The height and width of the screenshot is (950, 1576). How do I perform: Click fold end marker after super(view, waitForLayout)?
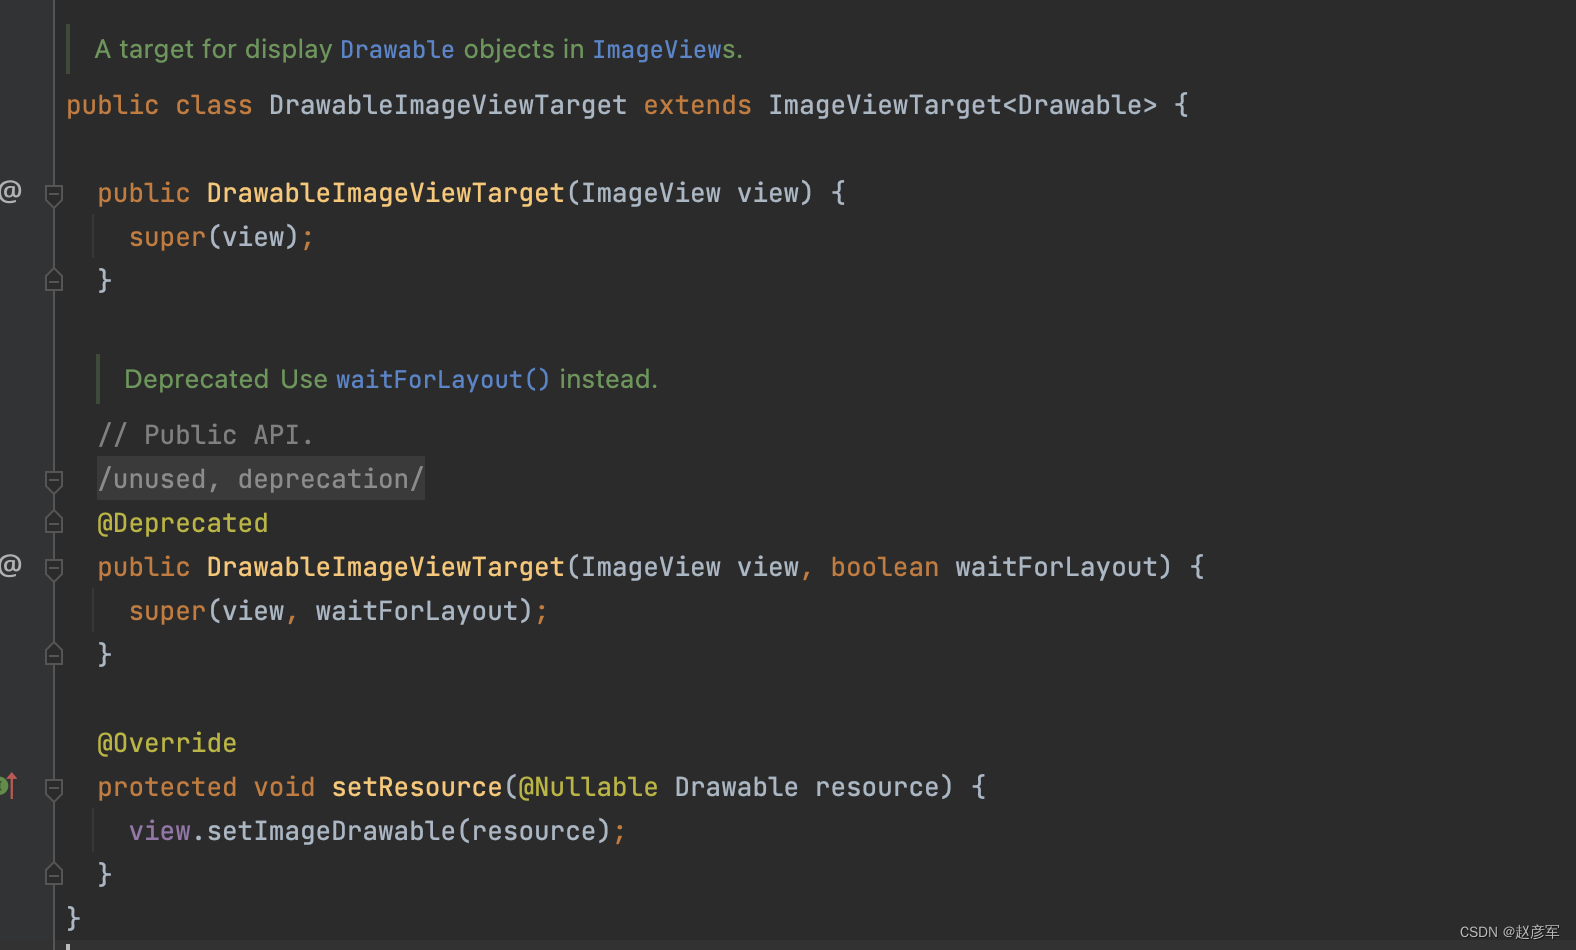point(54,654)
